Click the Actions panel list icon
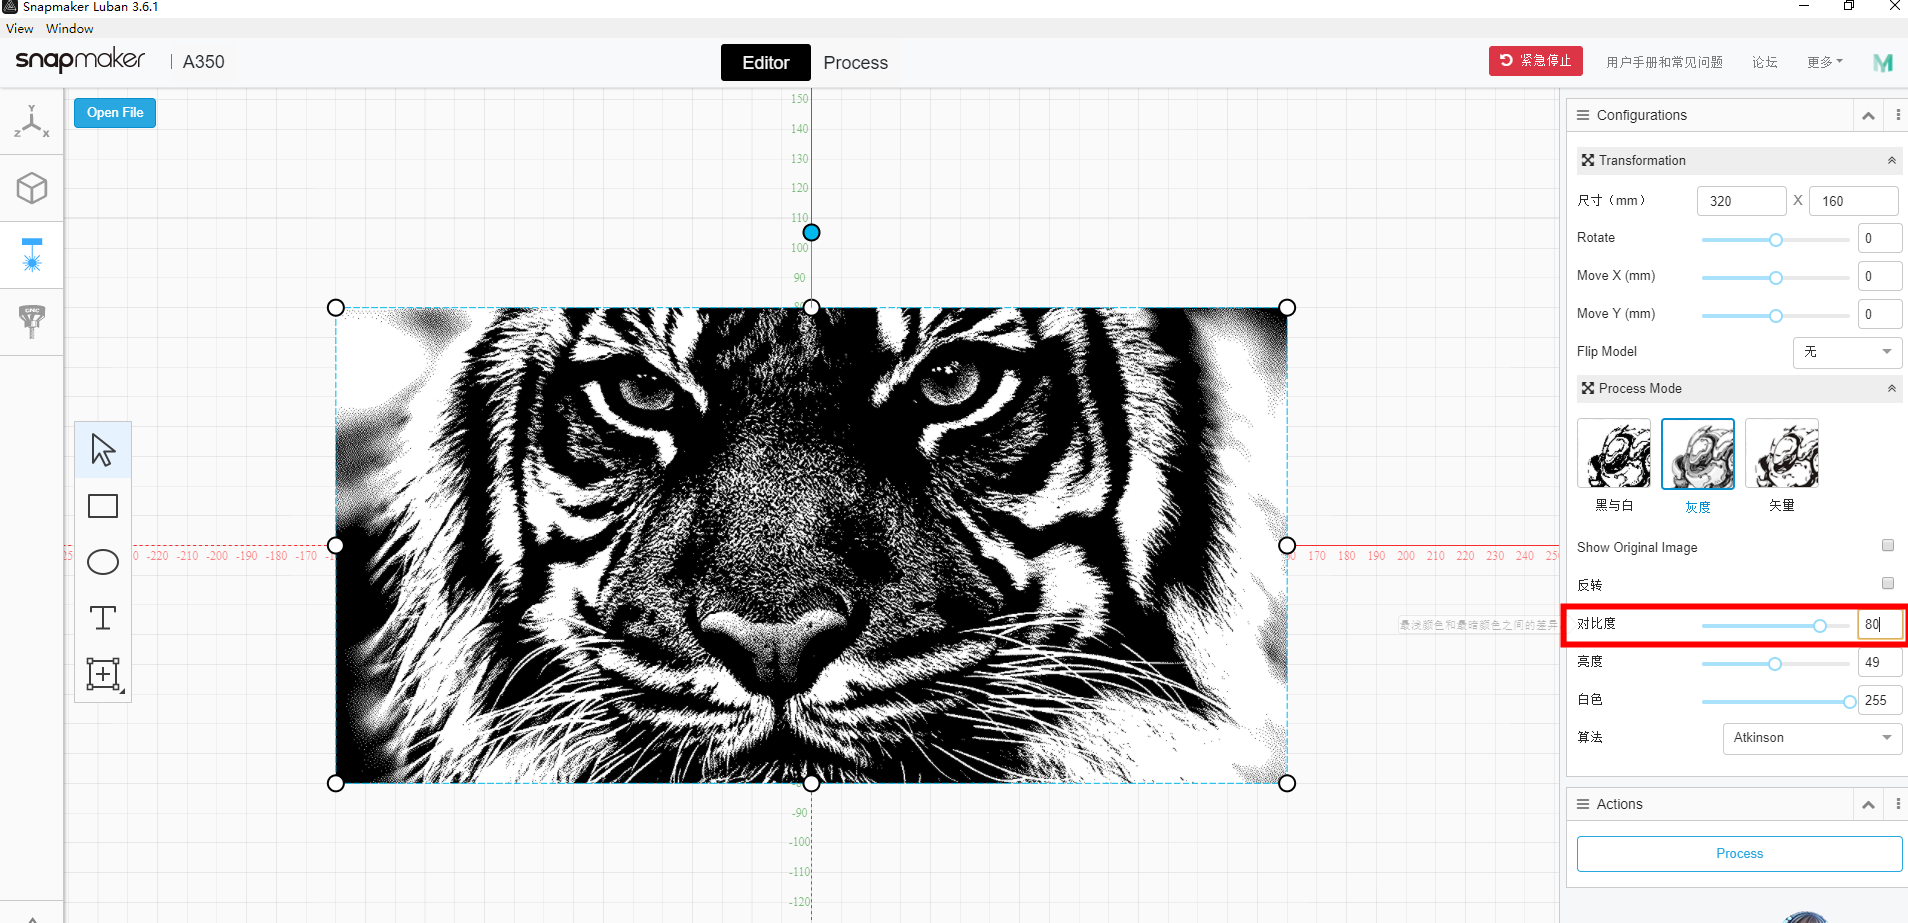Viewport: 1908px width, 923px height. [1583, 804]
